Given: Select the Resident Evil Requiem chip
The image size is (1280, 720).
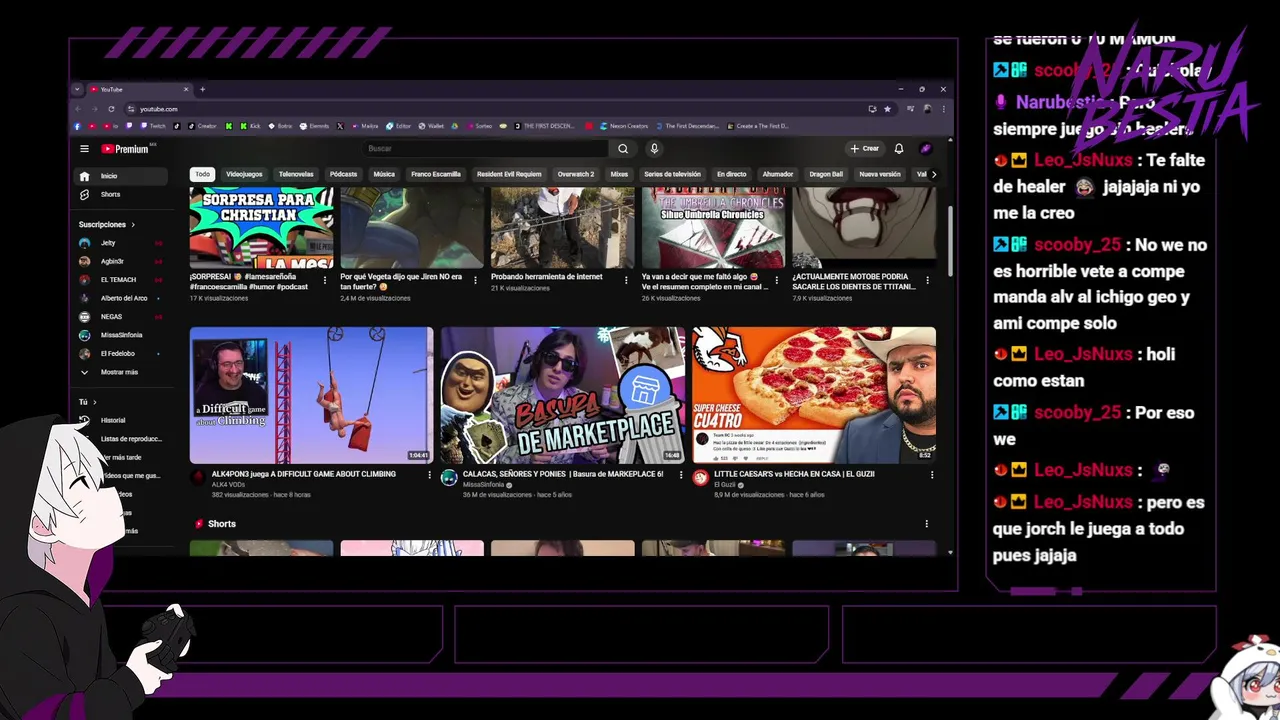Looking at the screenshot, I should coord(509,174).
